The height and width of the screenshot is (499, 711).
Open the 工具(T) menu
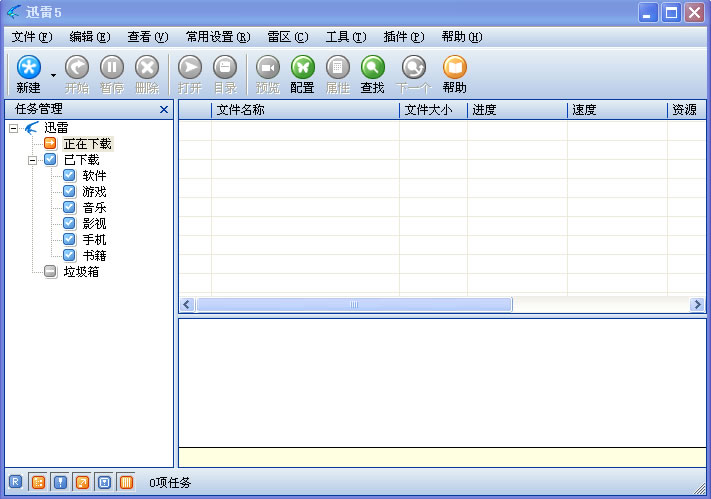tap(346, 37)
